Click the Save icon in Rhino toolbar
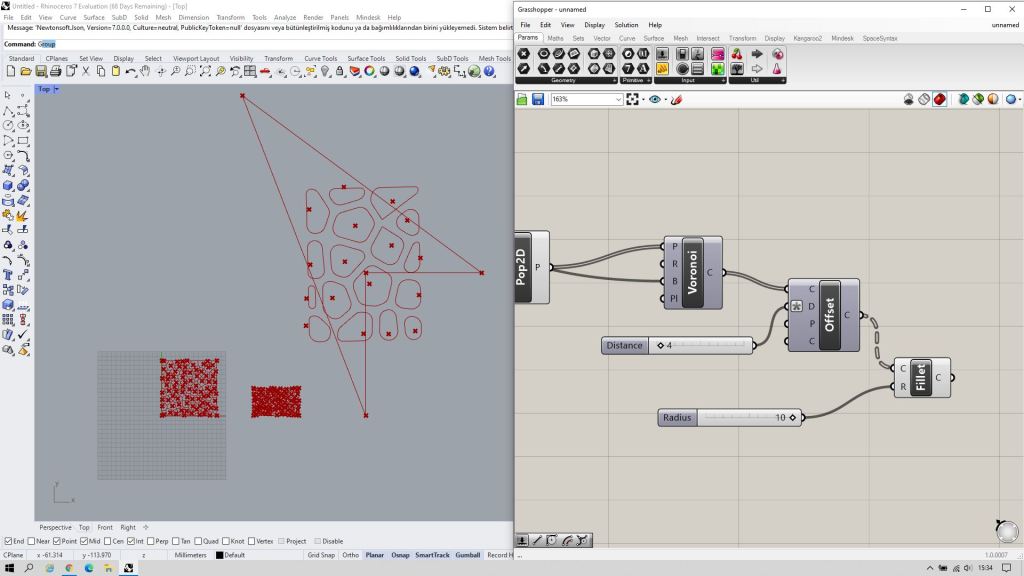 [41, 72]
